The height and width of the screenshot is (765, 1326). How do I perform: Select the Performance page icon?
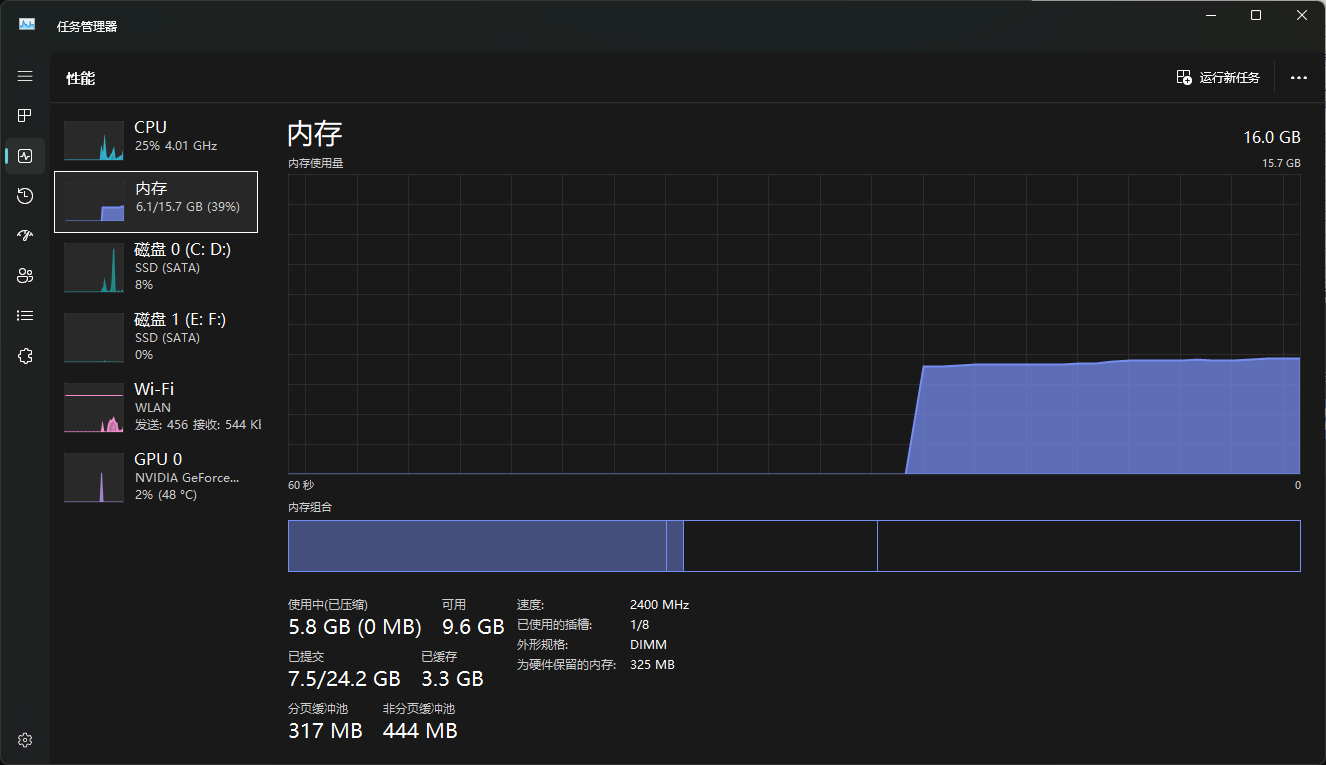25,156
